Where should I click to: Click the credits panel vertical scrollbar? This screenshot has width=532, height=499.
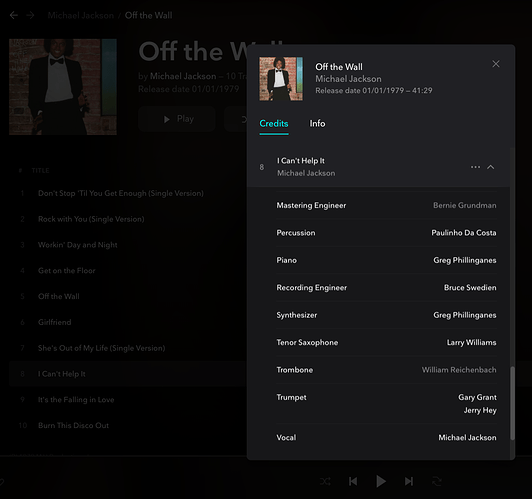coord(512,403)
